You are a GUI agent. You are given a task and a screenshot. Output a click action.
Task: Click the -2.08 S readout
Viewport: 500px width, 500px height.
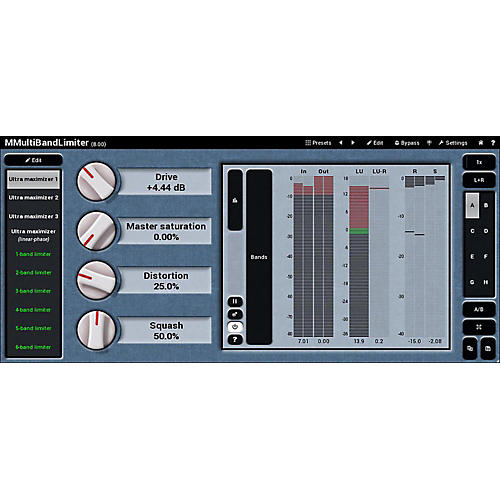coord(435,341)
